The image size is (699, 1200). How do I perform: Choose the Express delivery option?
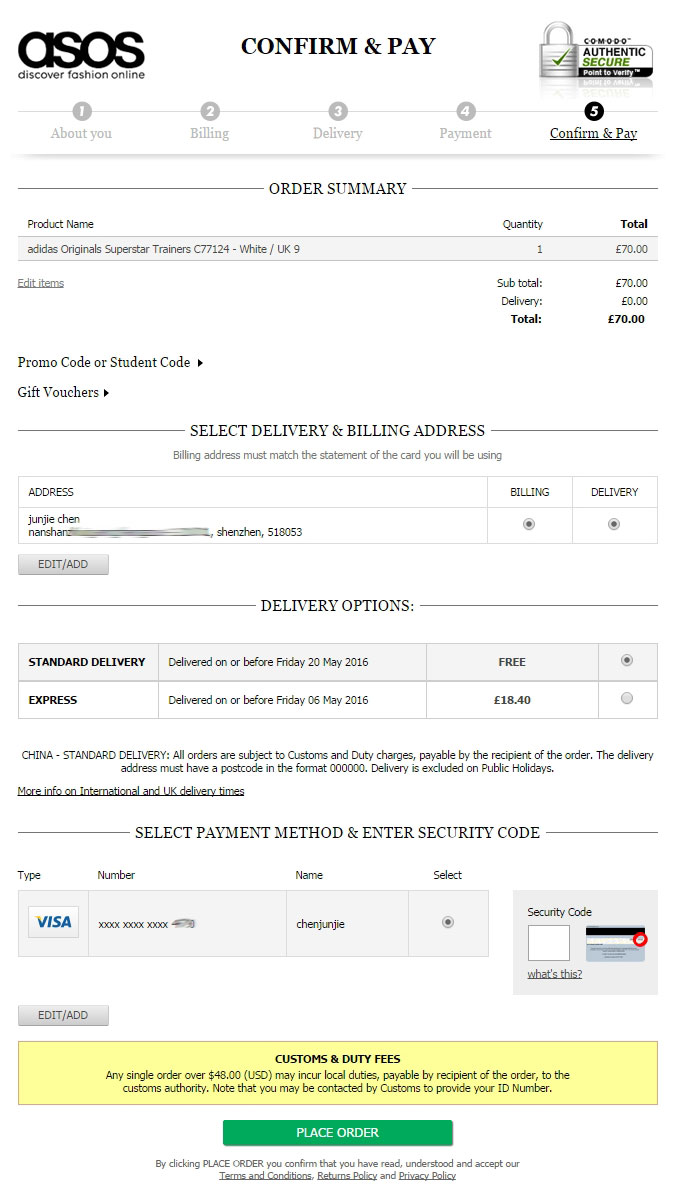coord(627,698)
